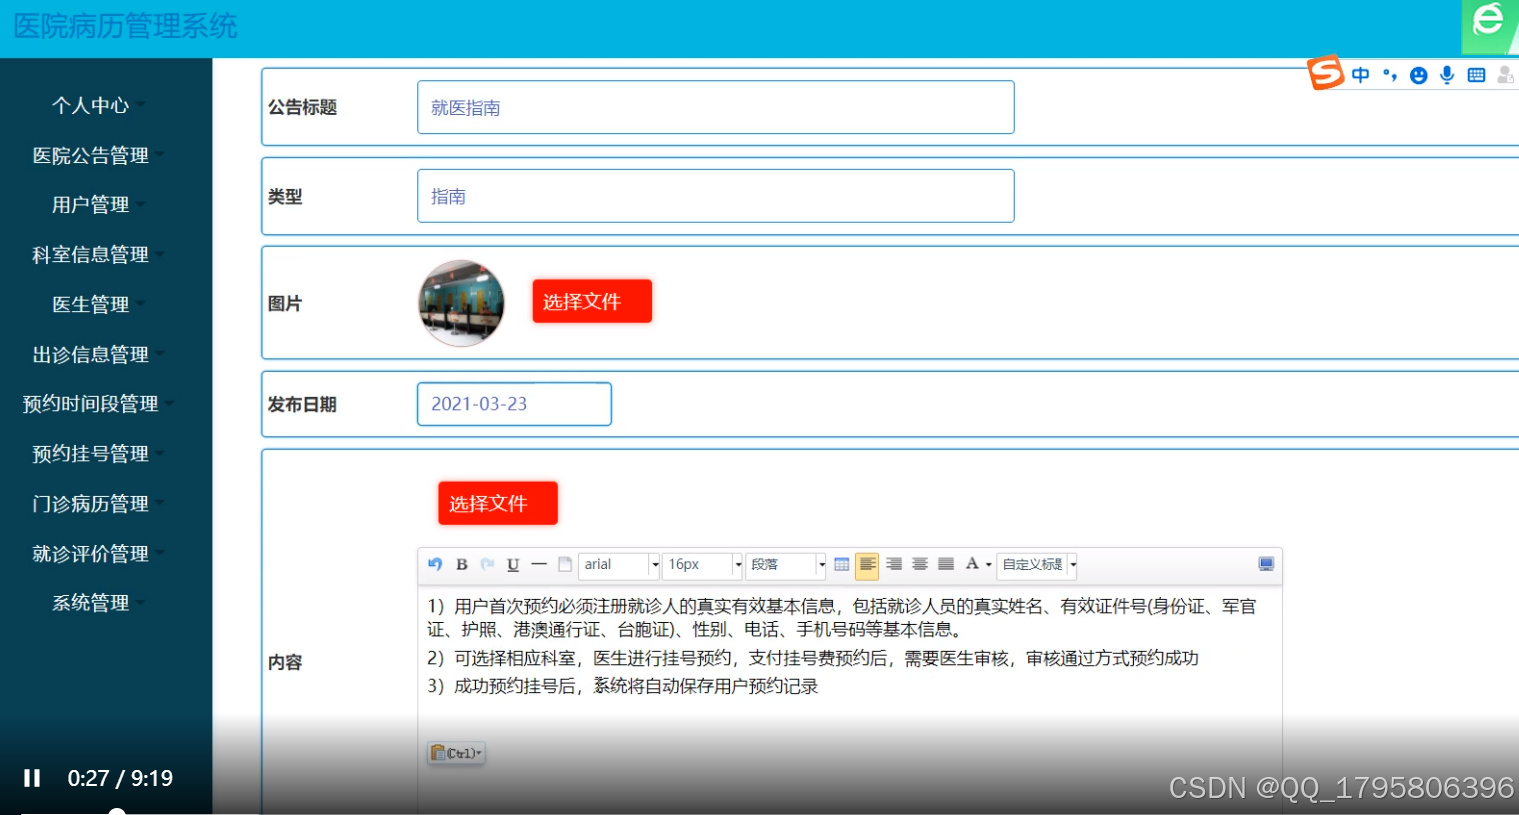
Task: Click the 公告标题 input field
Action: [x=716, y=107]
